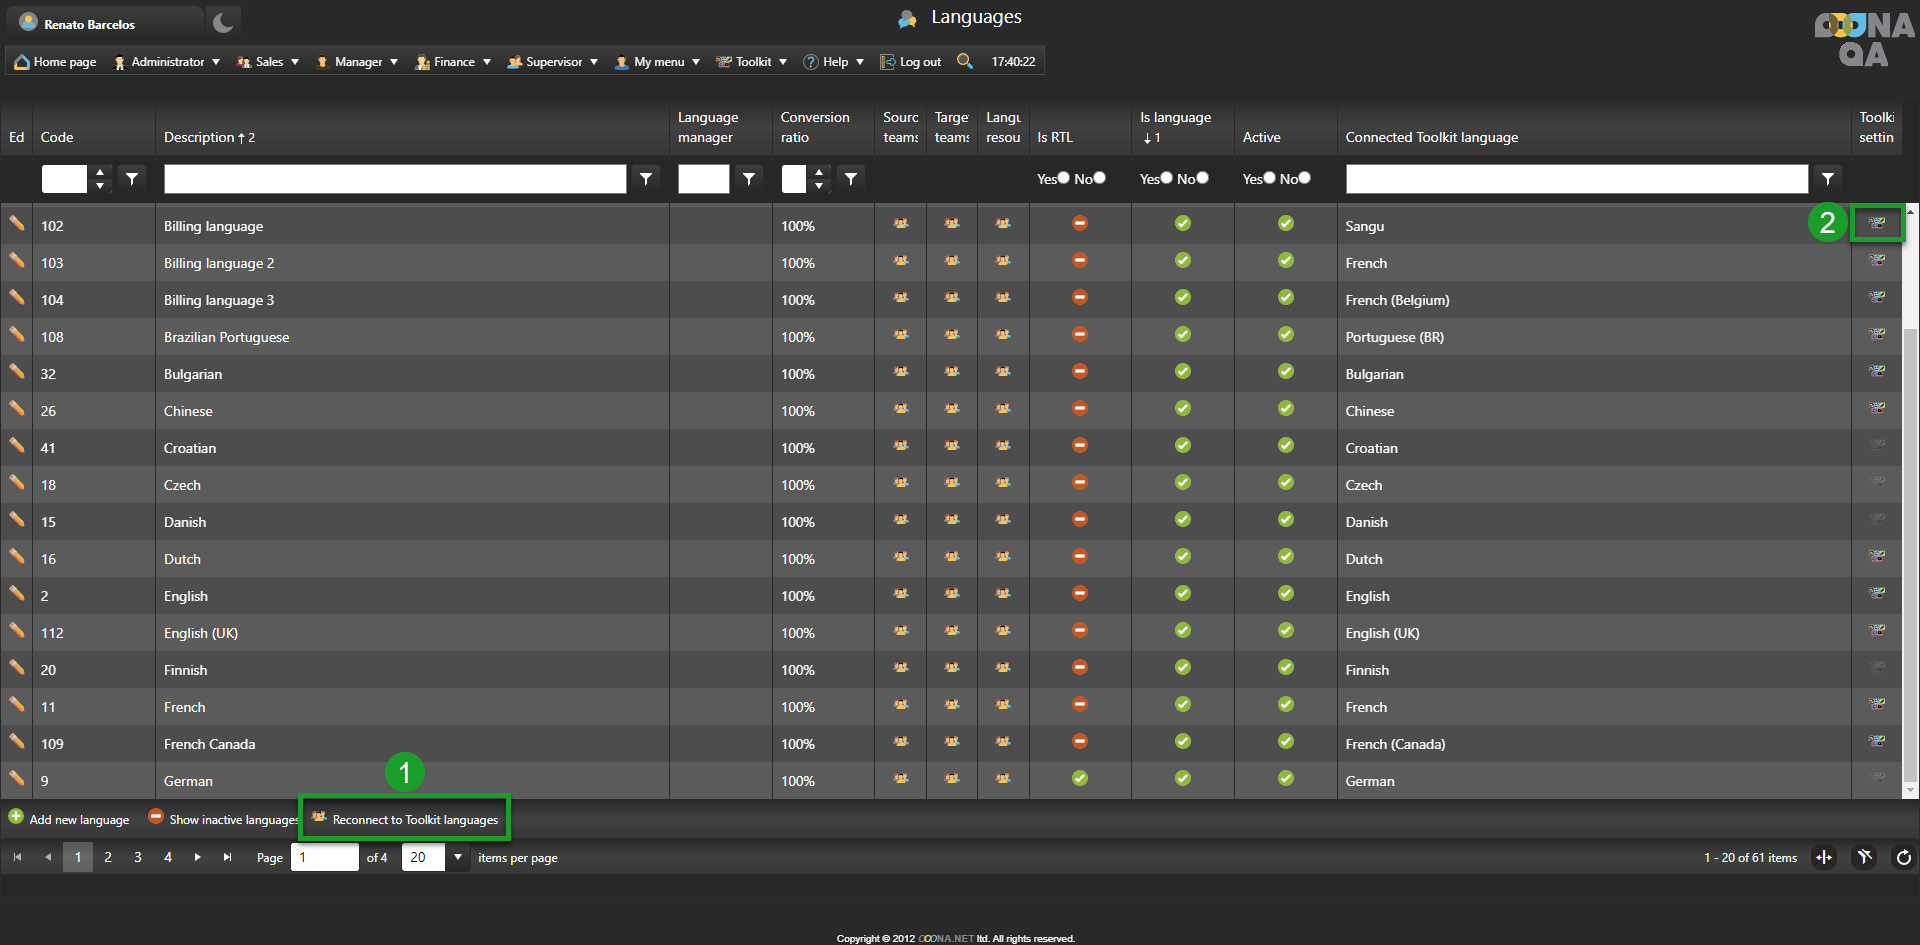Click the edit pencil for Billing language row
Image resolution: width=1920 pixels, height=945 pixels.
tap(17, 224)
